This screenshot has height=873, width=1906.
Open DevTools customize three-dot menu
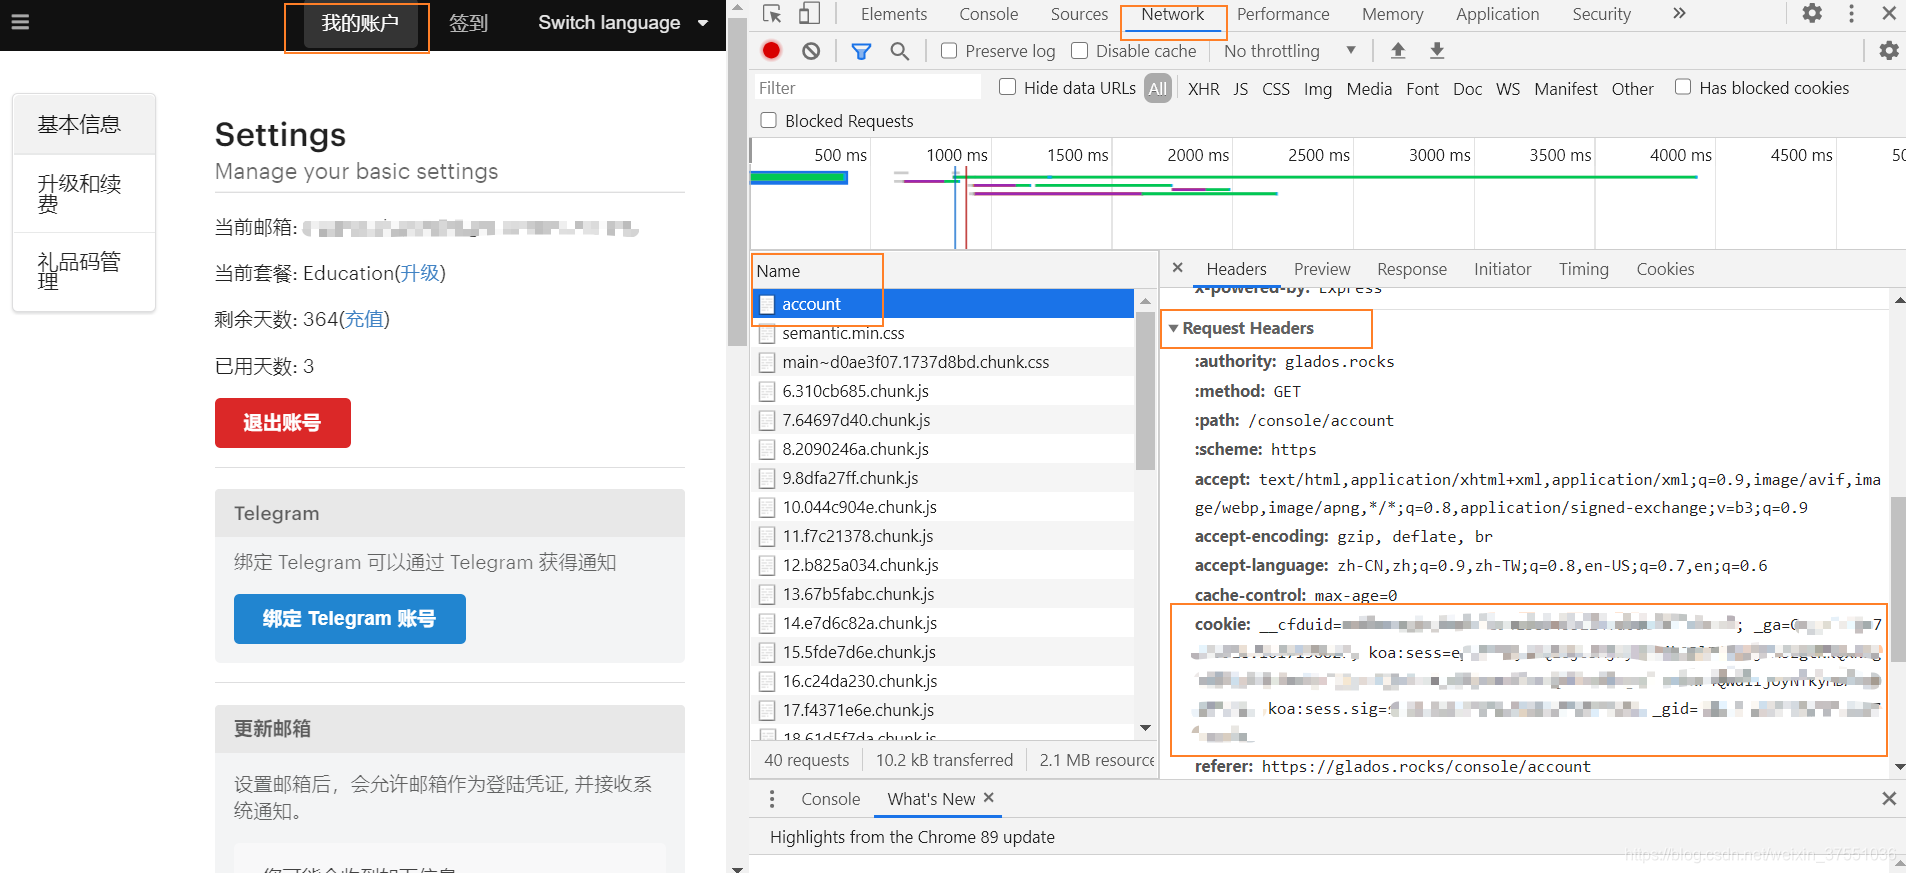point(1851,14)
